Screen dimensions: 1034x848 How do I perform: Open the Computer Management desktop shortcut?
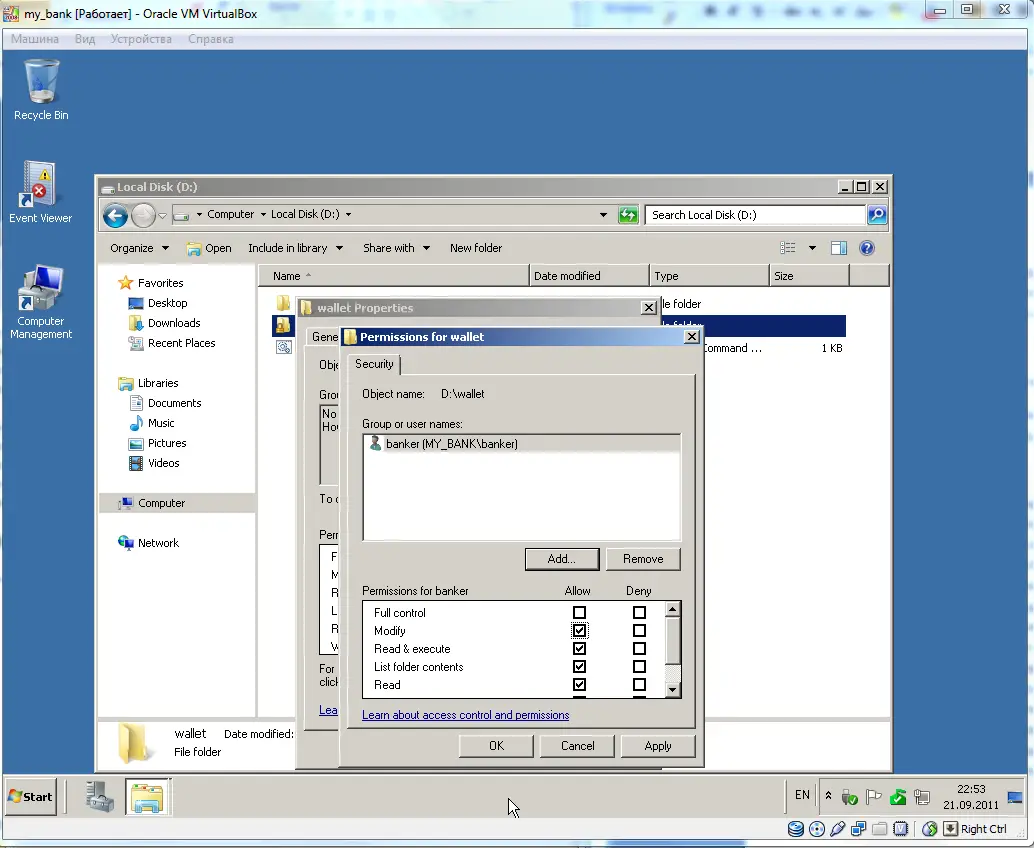coord(40,302)
